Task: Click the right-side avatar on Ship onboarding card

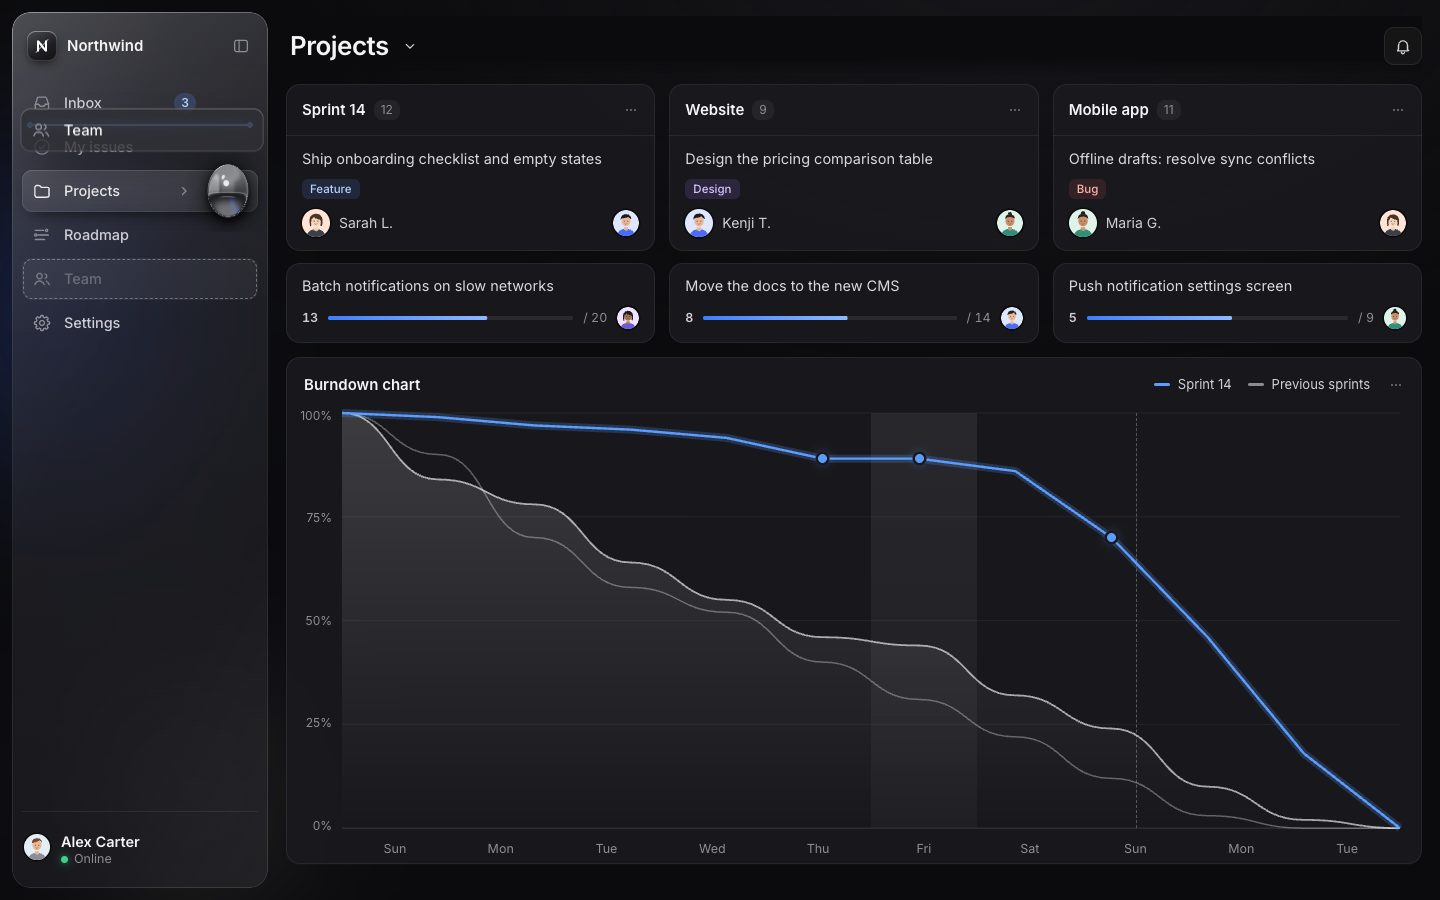Action: point(626,223)
